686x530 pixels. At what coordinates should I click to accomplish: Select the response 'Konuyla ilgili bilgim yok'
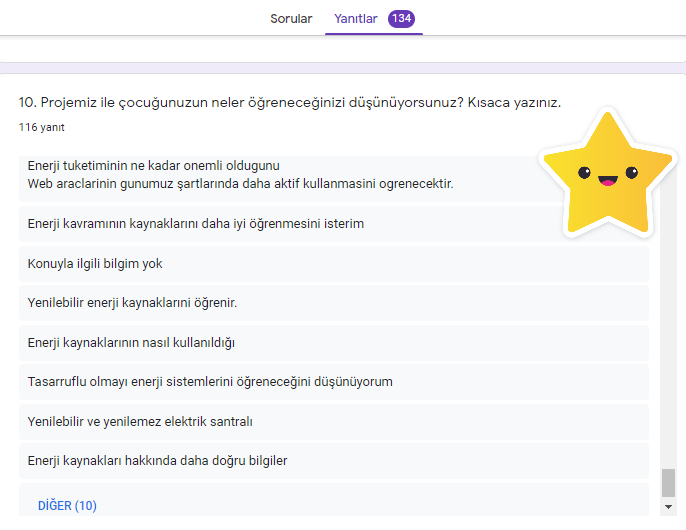[334, 263]
